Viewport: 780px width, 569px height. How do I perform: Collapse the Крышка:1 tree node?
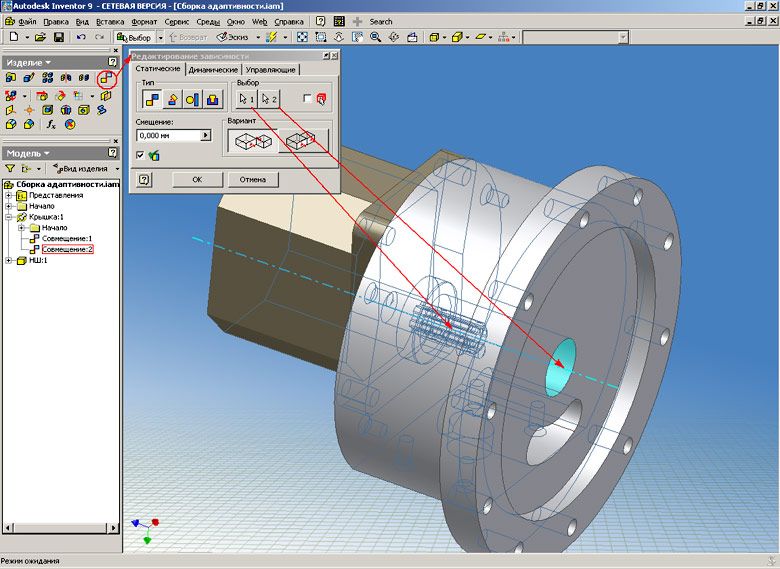pos(10,216)
